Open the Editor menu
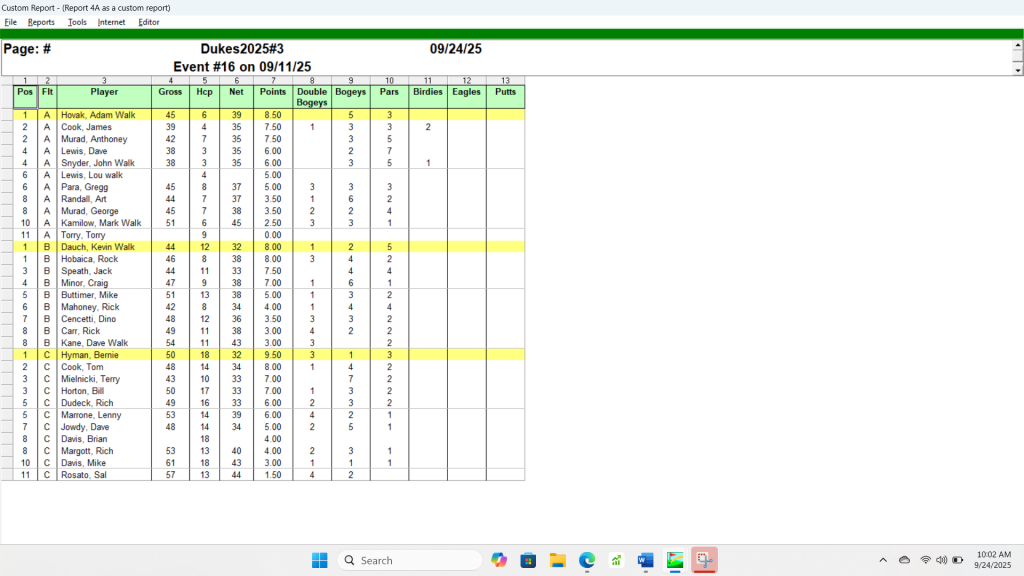 pos(149,22)
